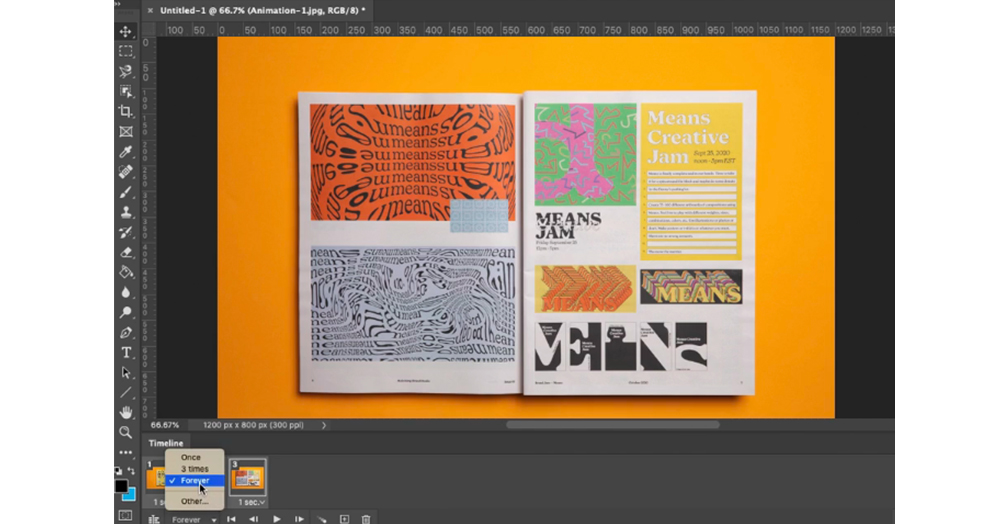Select the Horizontal Type tool
The image size is (1000, 524).
126,353
